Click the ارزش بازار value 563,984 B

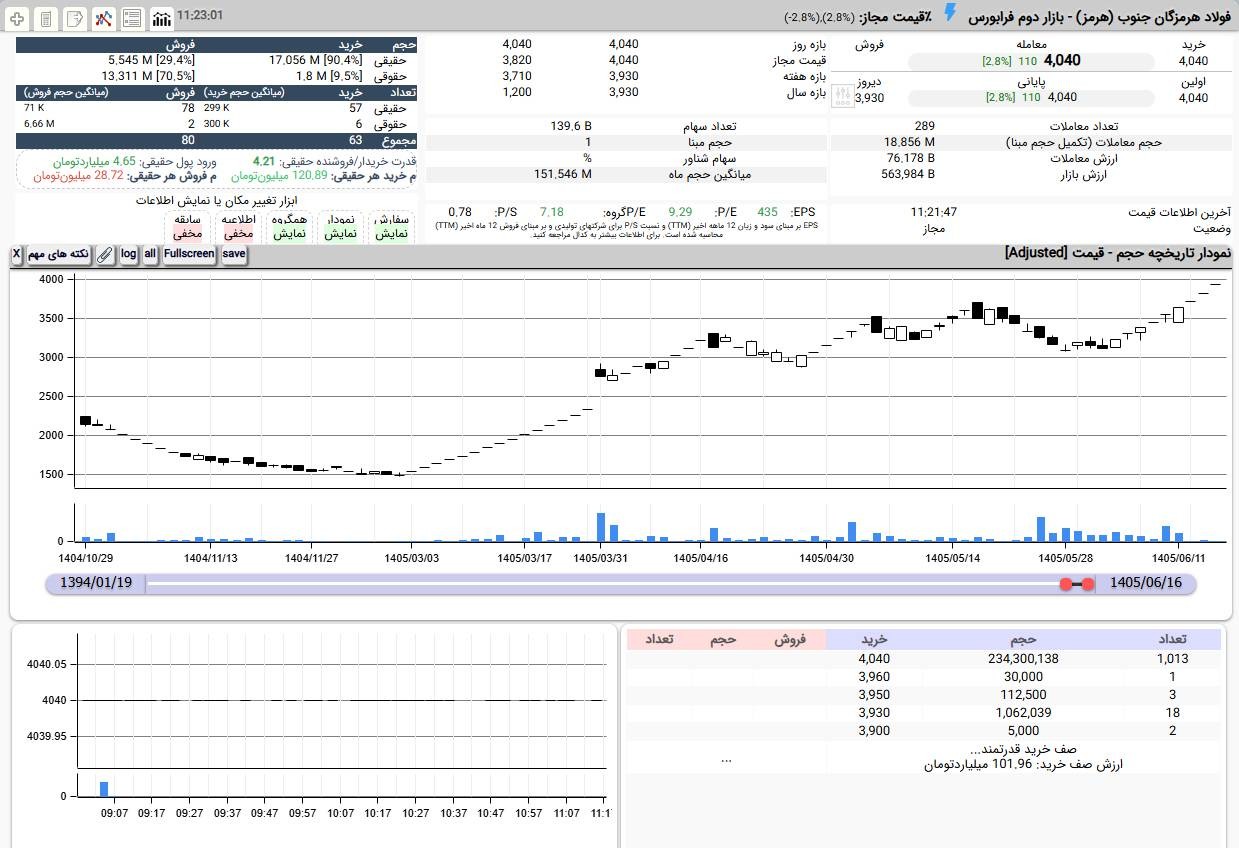click(x=908, y=175)
